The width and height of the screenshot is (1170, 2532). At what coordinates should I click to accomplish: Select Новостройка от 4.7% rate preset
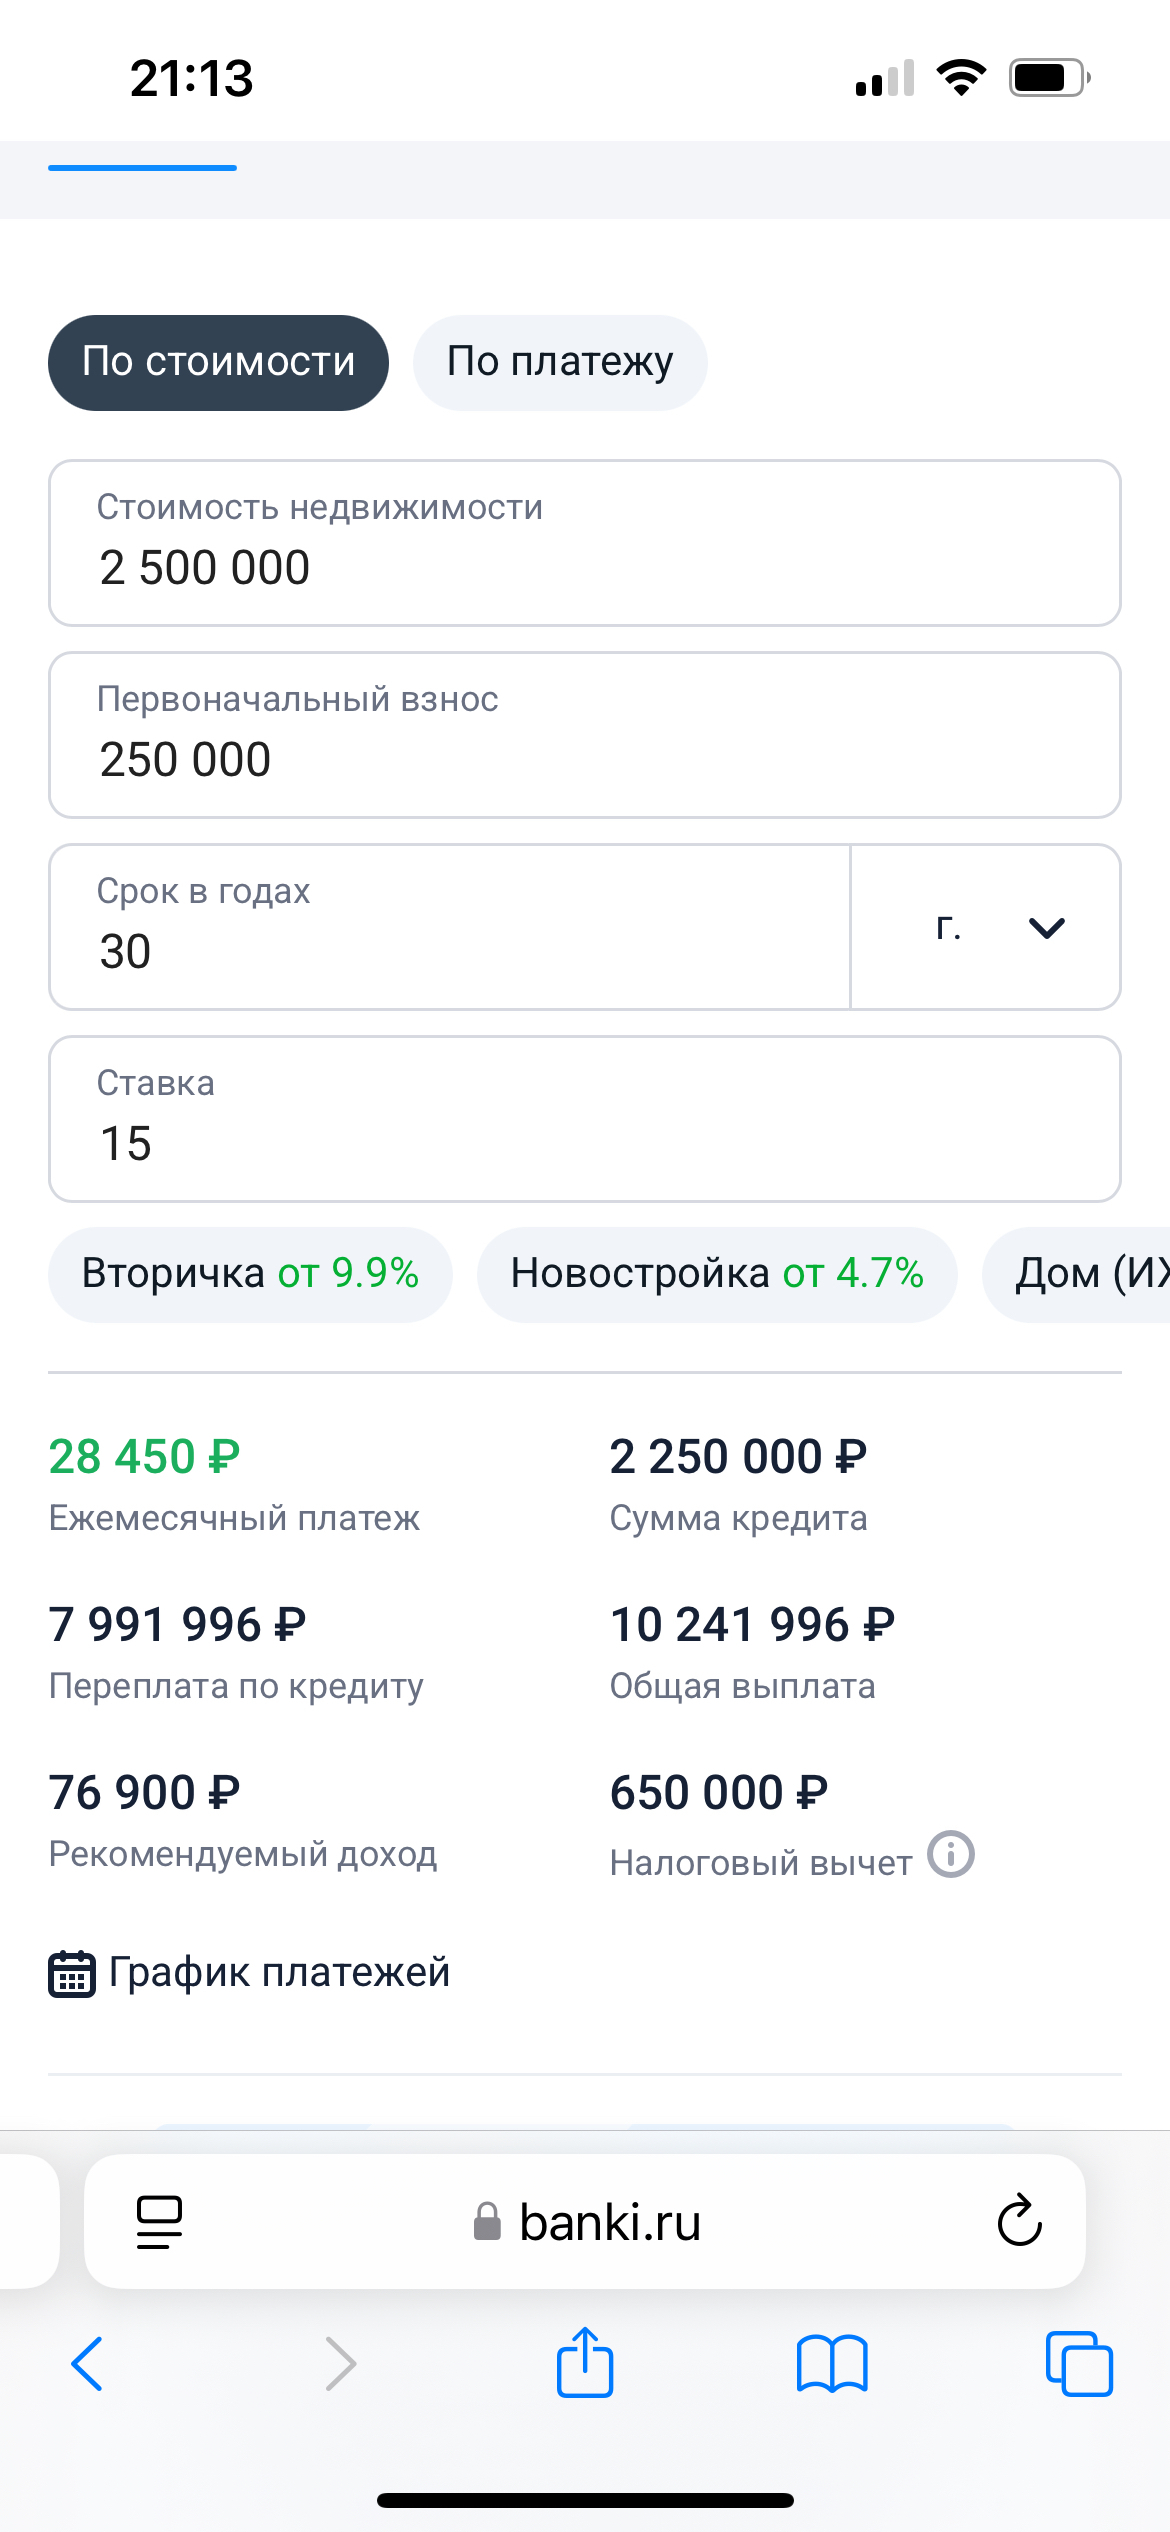(x=717, y=1274)
